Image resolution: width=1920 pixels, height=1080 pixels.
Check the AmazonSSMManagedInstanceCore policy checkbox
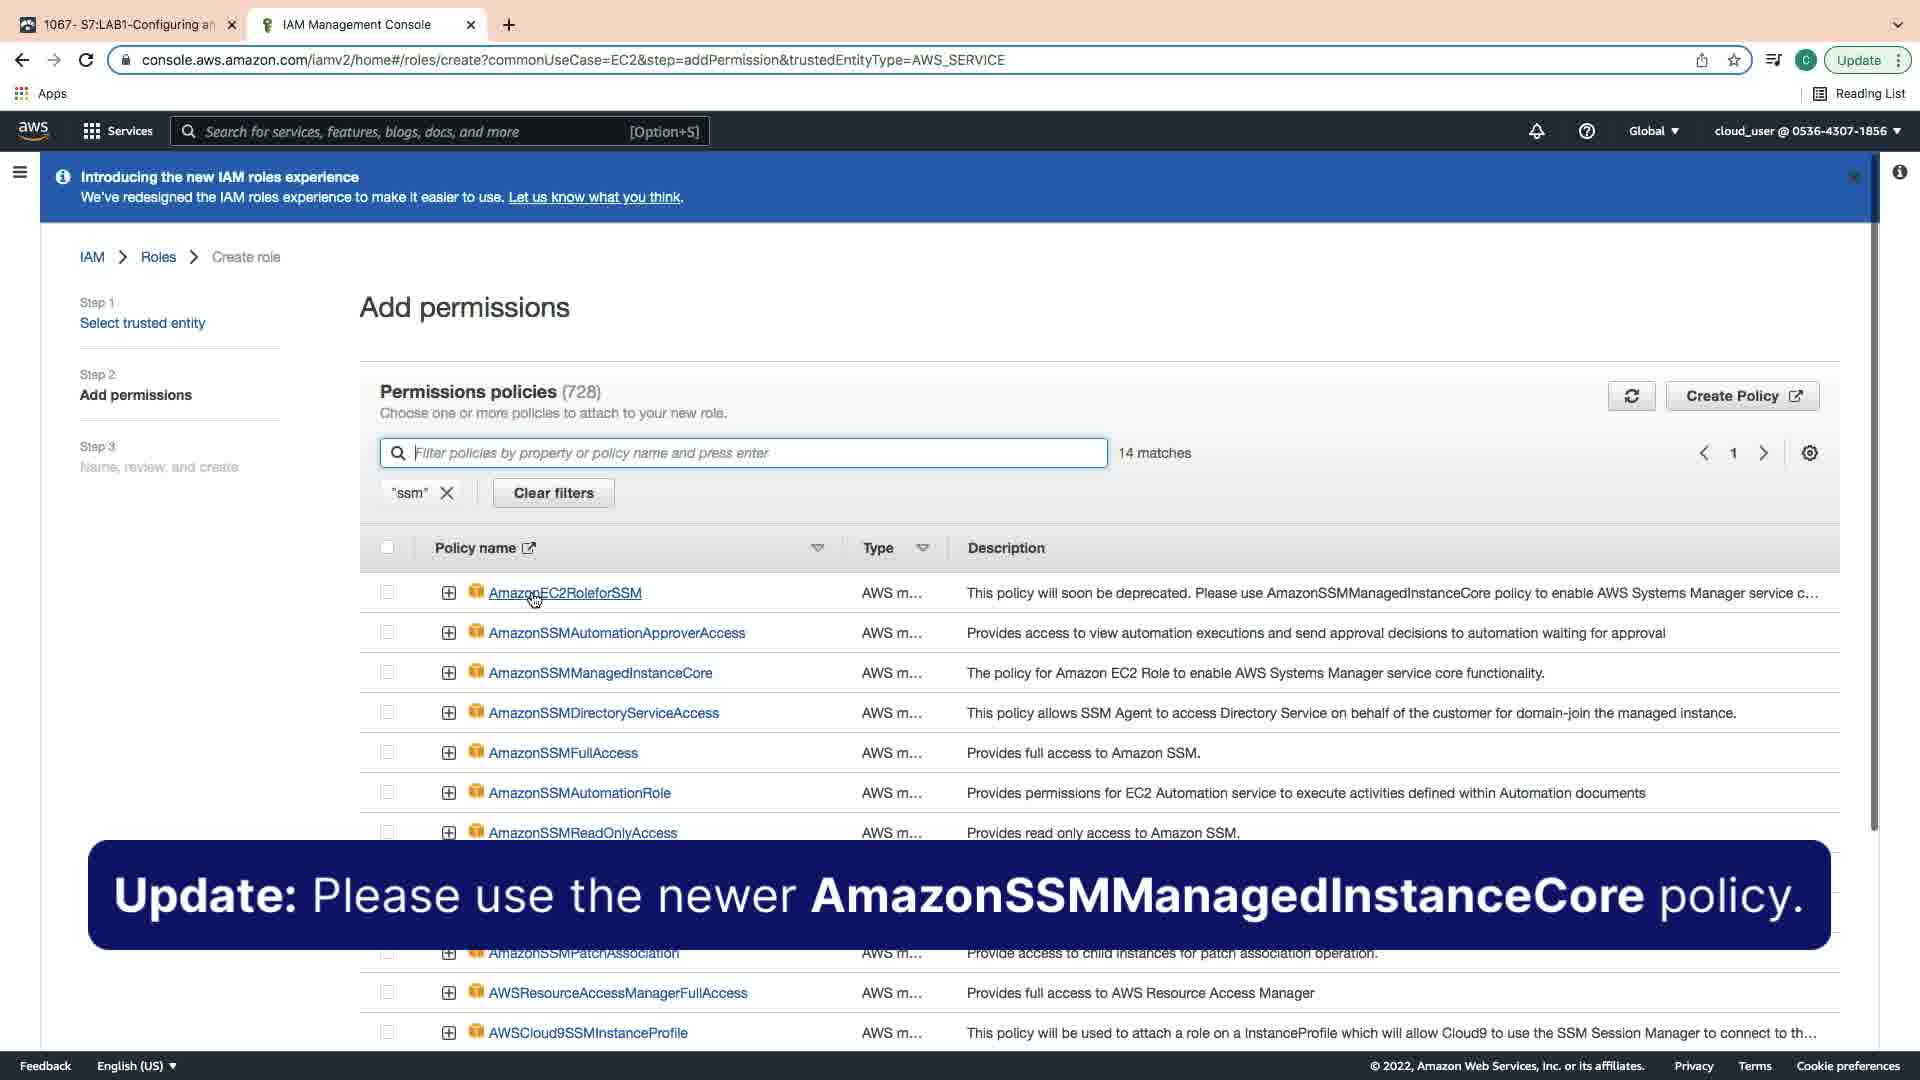pos(387,673)
